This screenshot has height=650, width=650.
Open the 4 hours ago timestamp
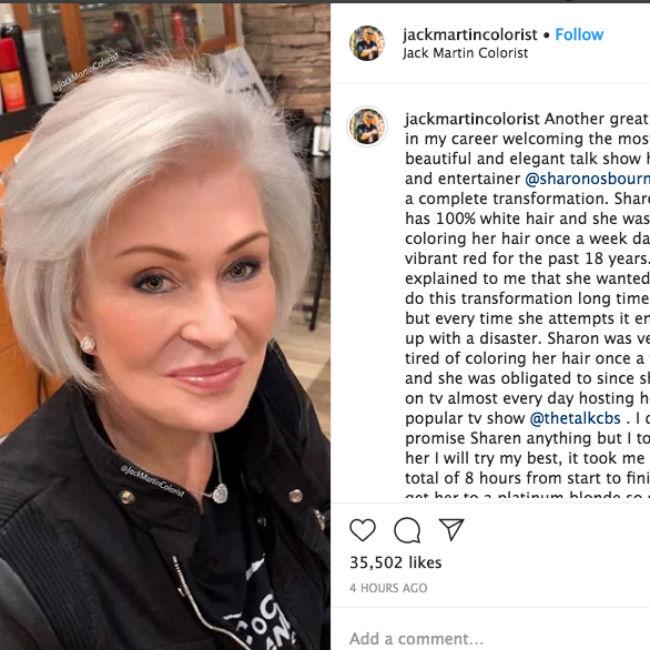click(388, 588)
